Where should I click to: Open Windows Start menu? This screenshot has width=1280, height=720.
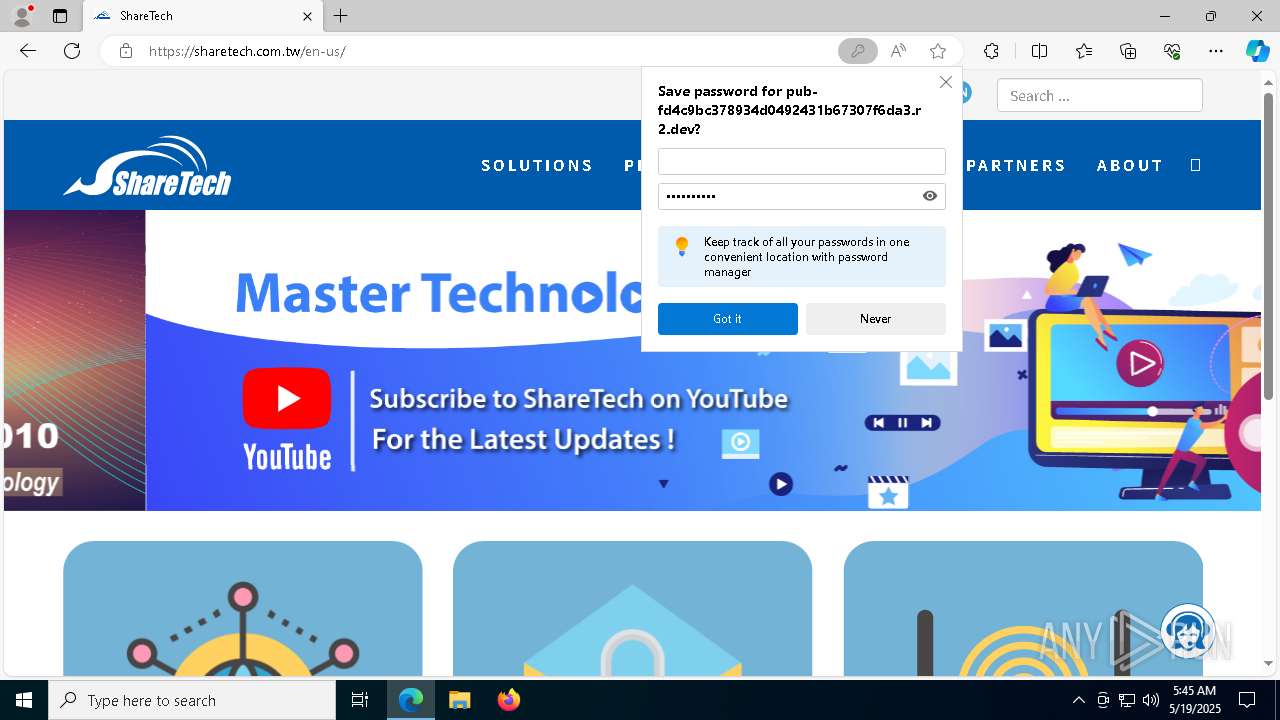[24, 700]
